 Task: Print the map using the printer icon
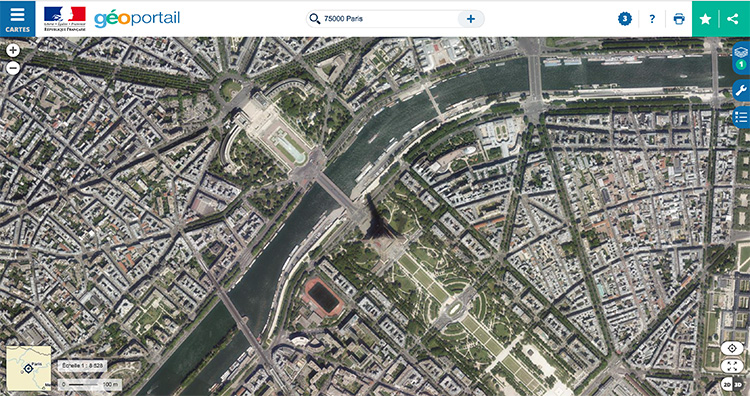point(679,19)
